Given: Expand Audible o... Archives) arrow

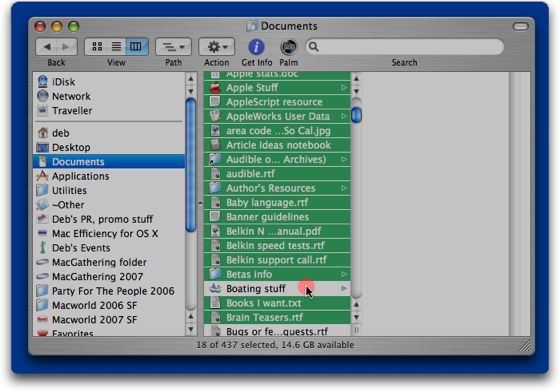Looking at the screenshot, I should pyautogui.click(x=344, y=159).
